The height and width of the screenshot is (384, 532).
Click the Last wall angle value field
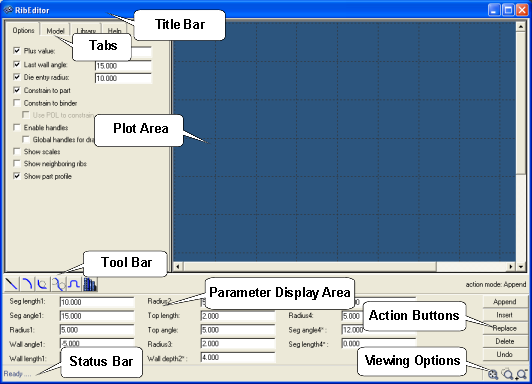click(x=123, y=65)
